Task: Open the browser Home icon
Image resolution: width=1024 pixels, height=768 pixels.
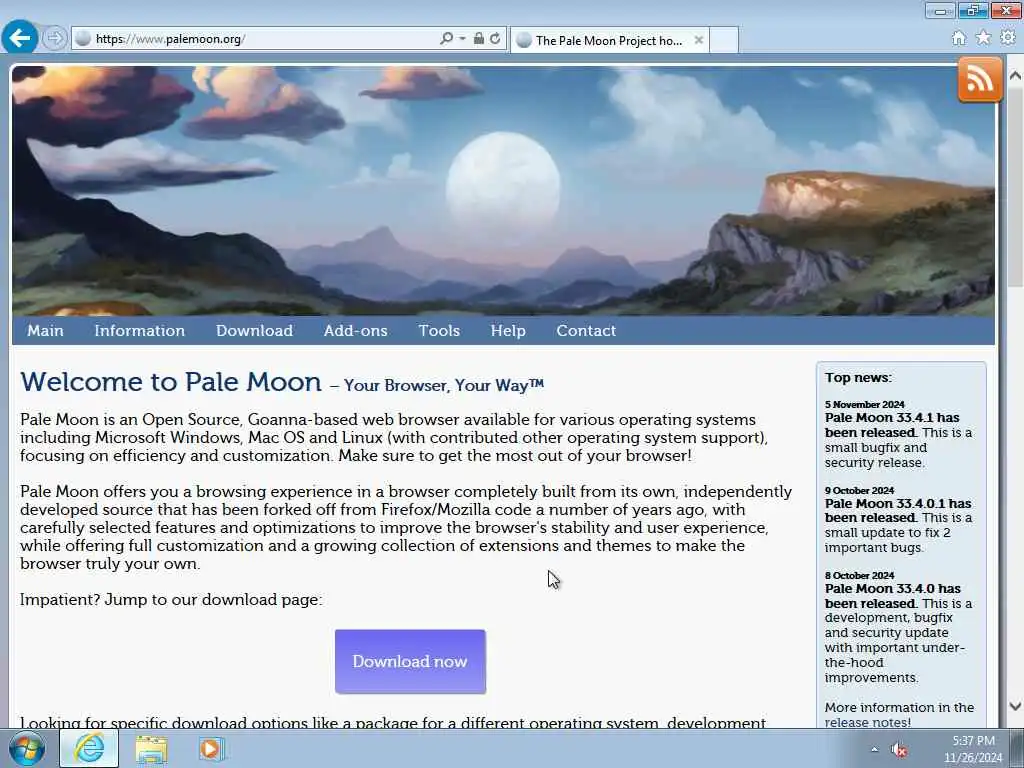Action: pos(959,38)
